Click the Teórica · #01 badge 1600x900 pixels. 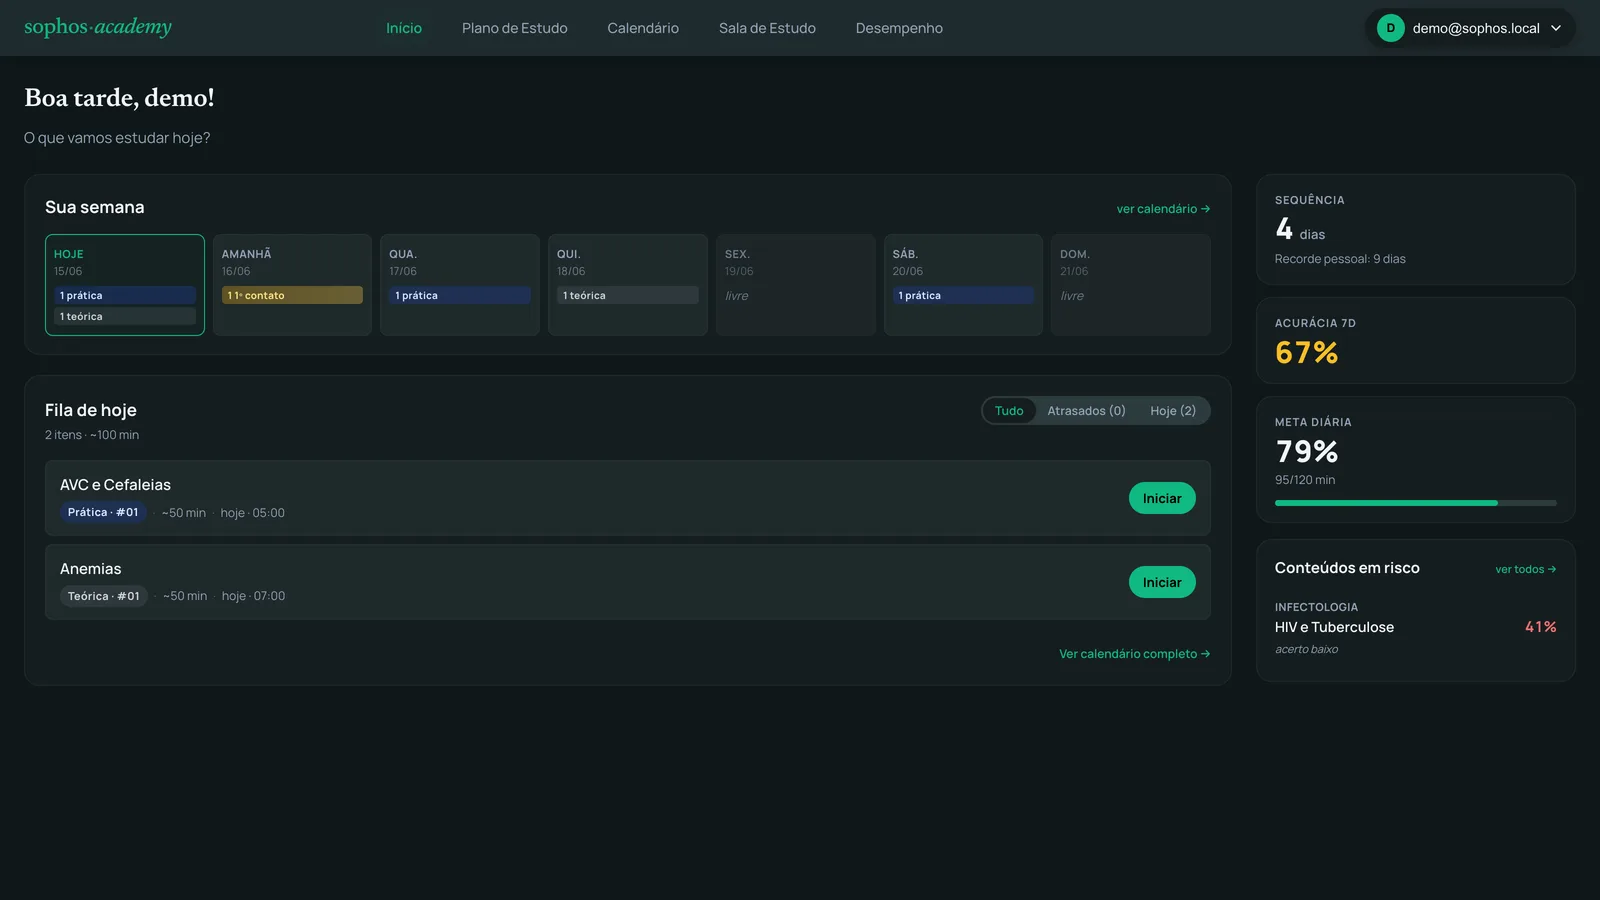click(x=104, y=596)
